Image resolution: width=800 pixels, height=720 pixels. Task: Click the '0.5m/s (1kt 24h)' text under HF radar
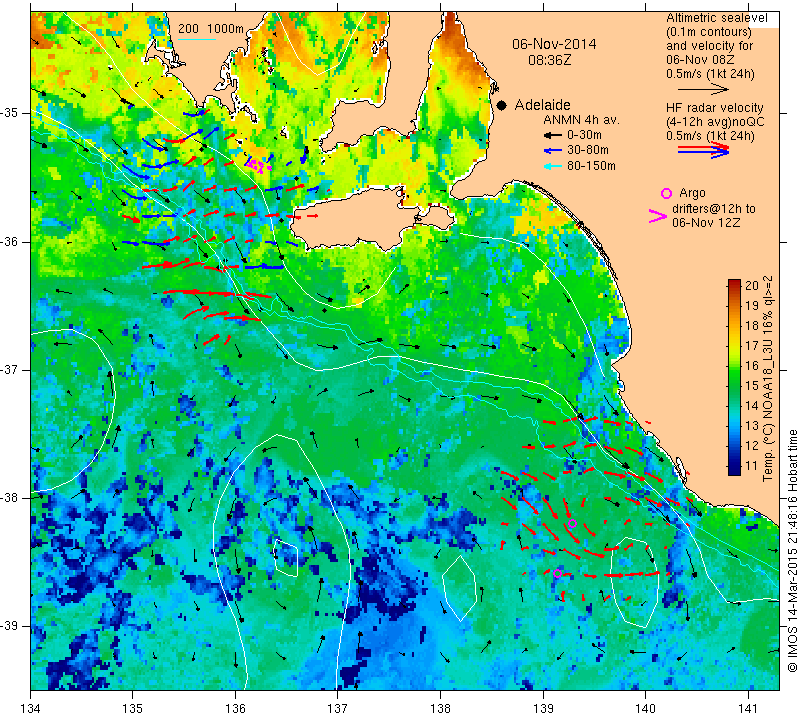click(x=710, y=136)
